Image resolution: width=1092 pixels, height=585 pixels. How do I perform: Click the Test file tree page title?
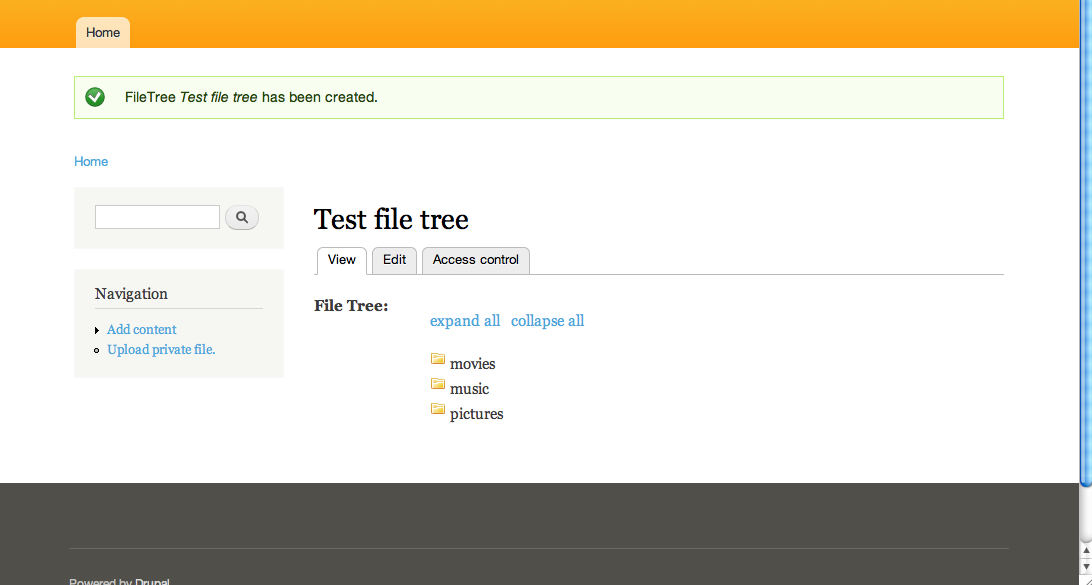[391, 219]
